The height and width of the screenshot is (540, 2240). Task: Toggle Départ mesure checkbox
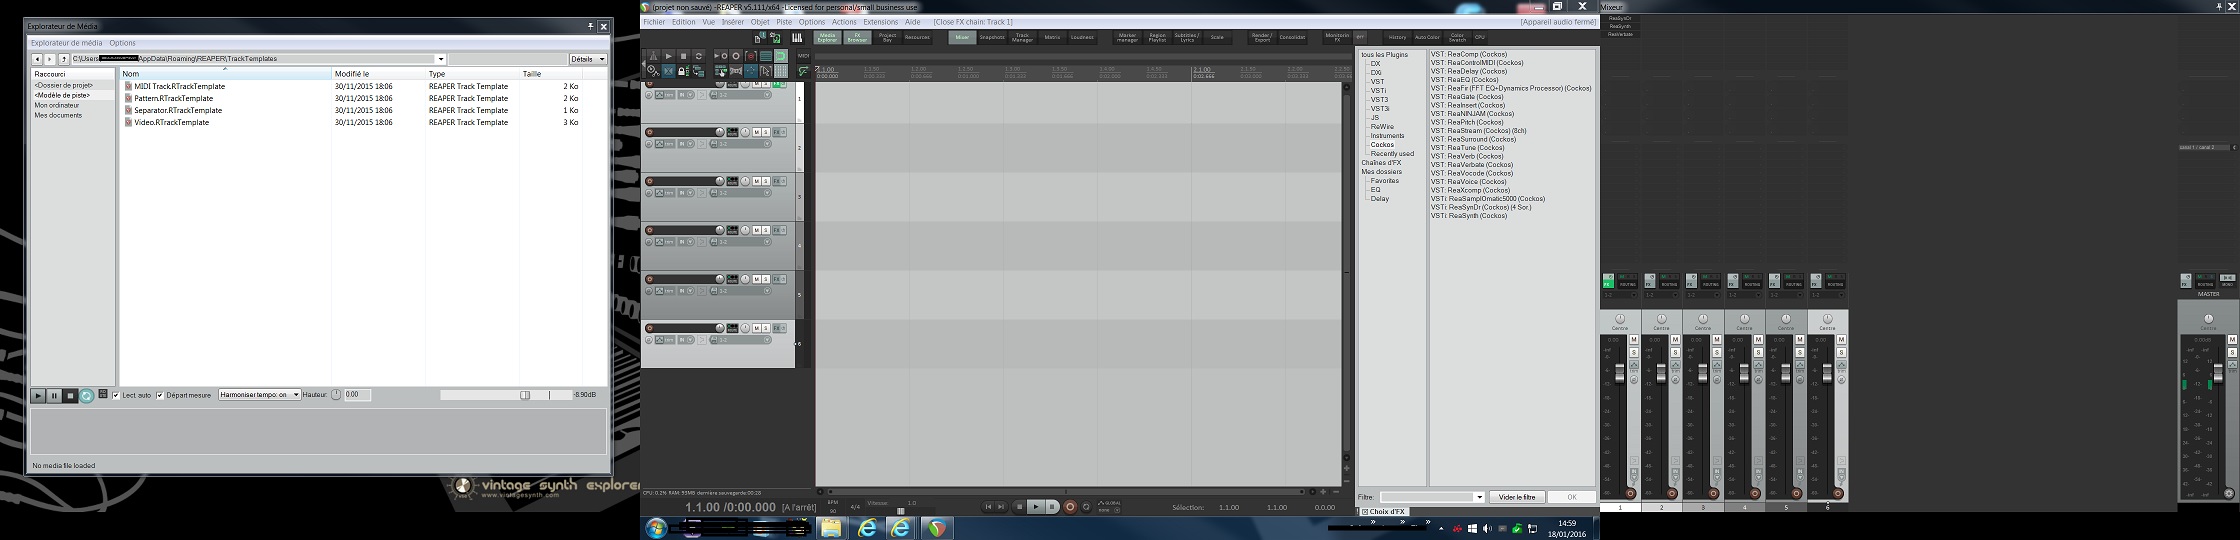pos(160,395)
